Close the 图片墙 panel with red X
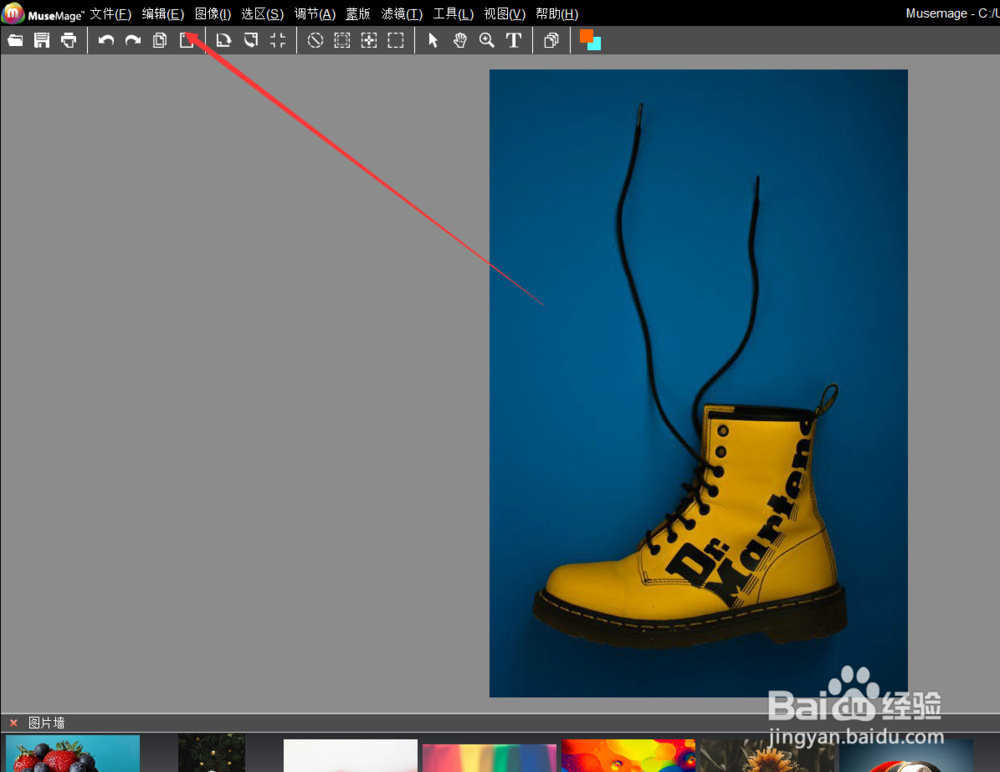1000x772 pixels. 13,723
